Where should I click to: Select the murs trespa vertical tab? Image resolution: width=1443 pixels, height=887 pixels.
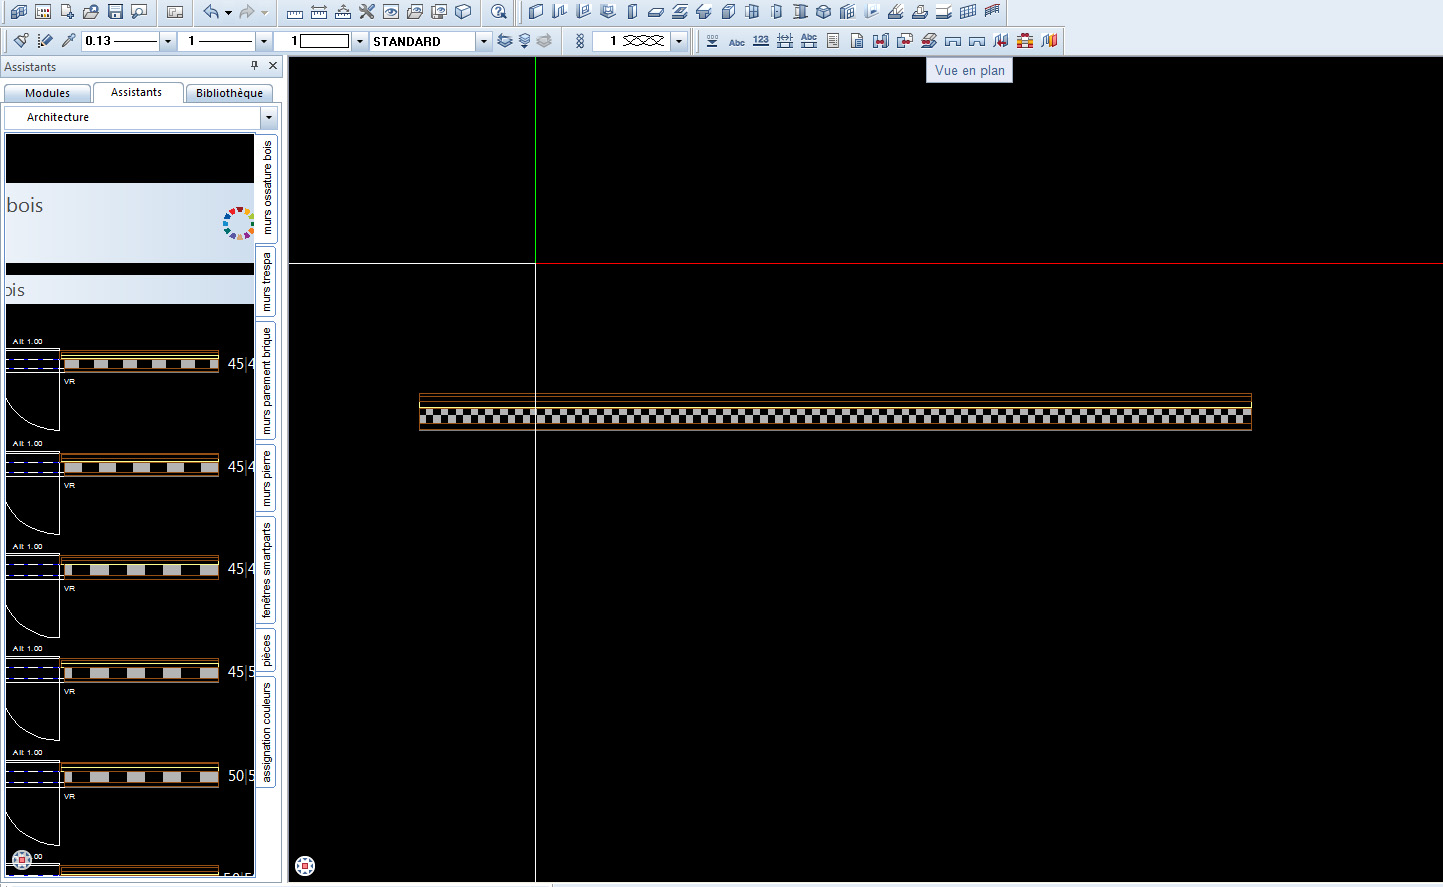[x=267, y=281]
